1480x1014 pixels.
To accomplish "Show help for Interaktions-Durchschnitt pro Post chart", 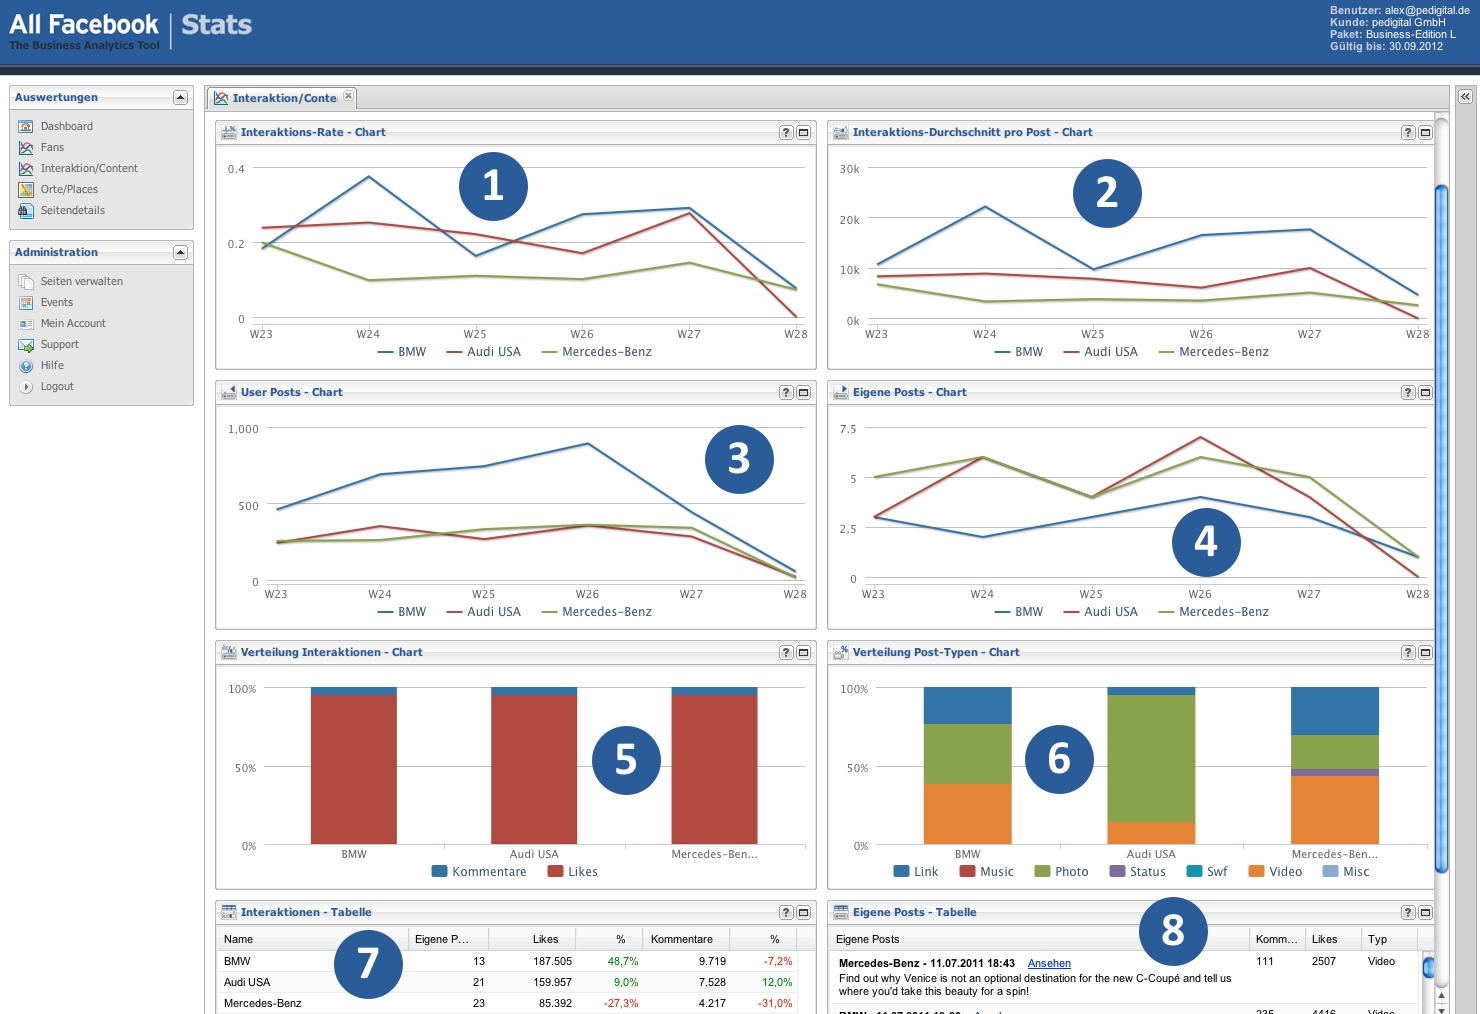I will 1408,132.
